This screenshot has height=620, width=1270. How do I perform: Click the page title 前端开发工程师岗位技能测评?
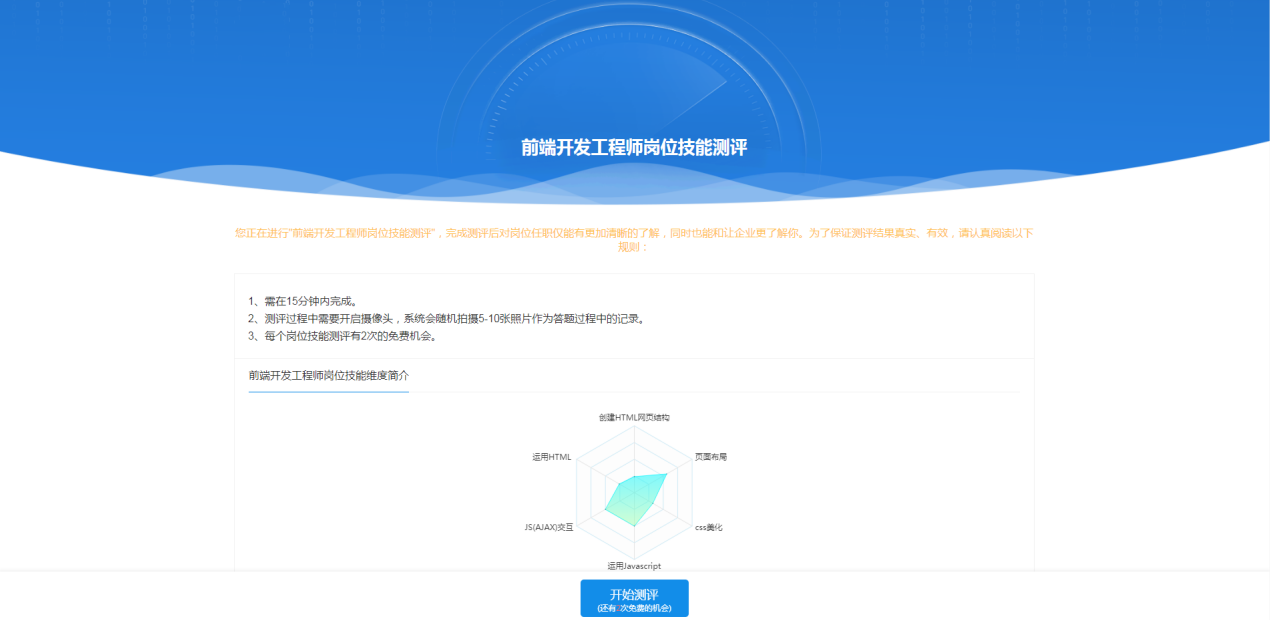[x=634, y=148]
